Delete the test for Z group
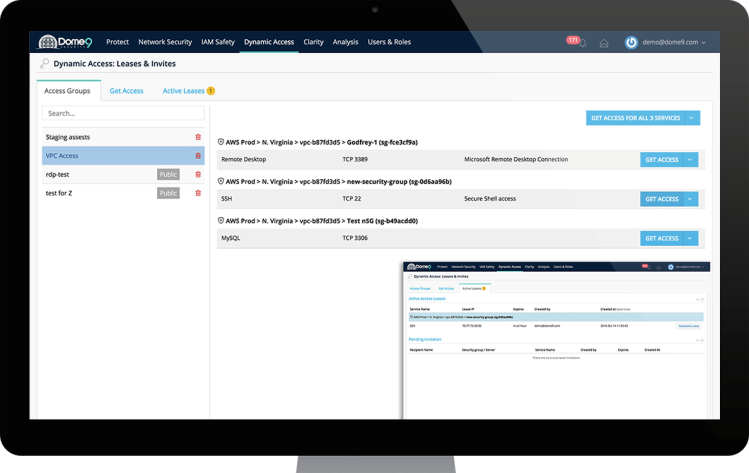Screen dimensions: 749x473 (198, 193)
